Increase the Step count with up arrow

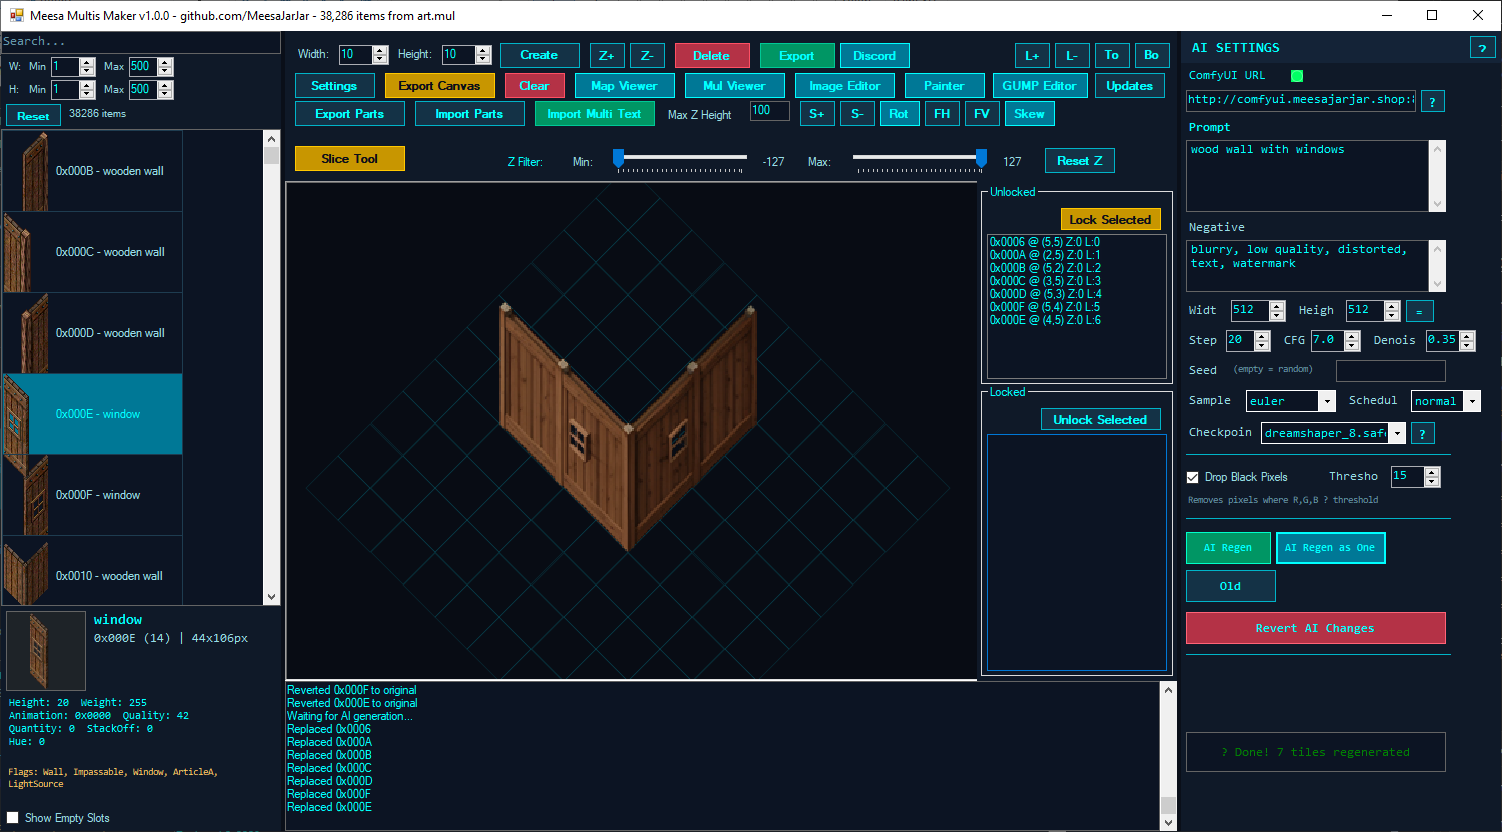click(x=1262, y=336)
